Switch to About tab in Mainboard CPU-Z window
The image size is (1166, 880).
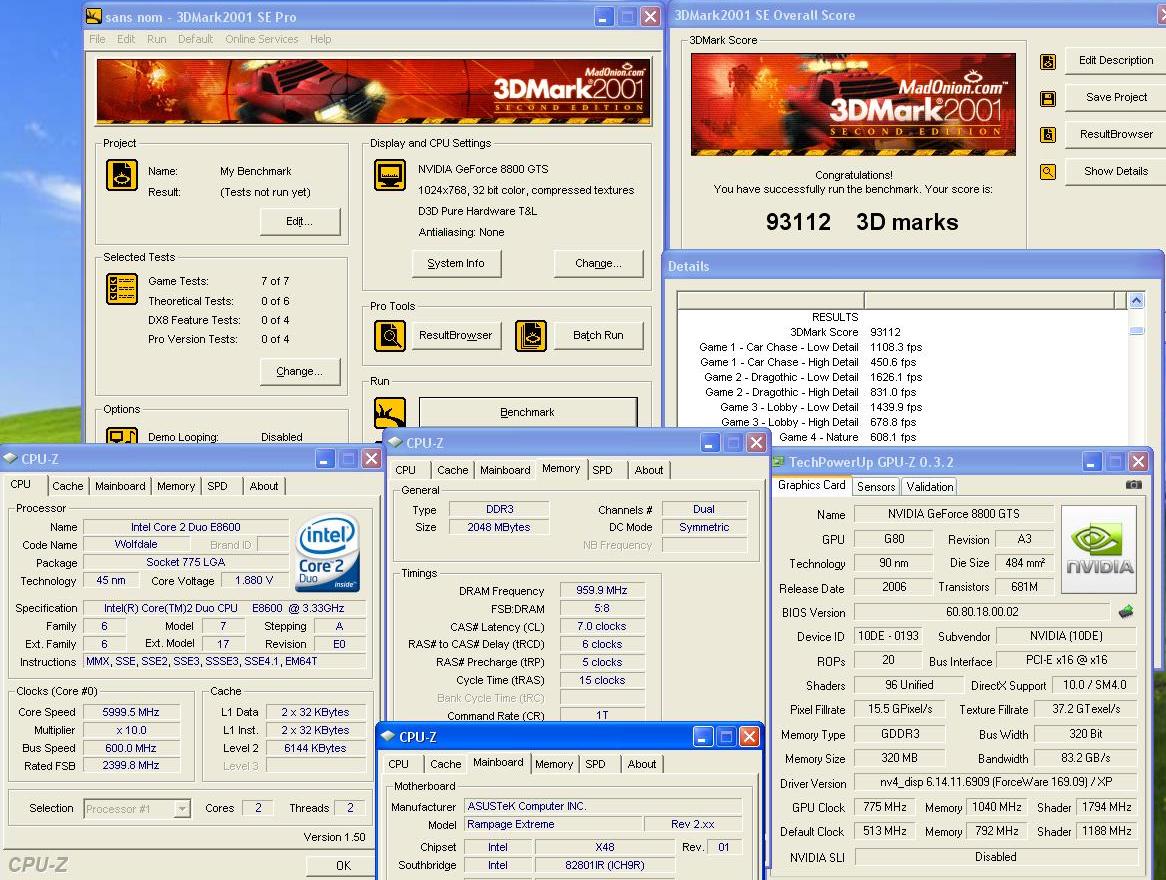pyautogui.click(x=642, y=764)
